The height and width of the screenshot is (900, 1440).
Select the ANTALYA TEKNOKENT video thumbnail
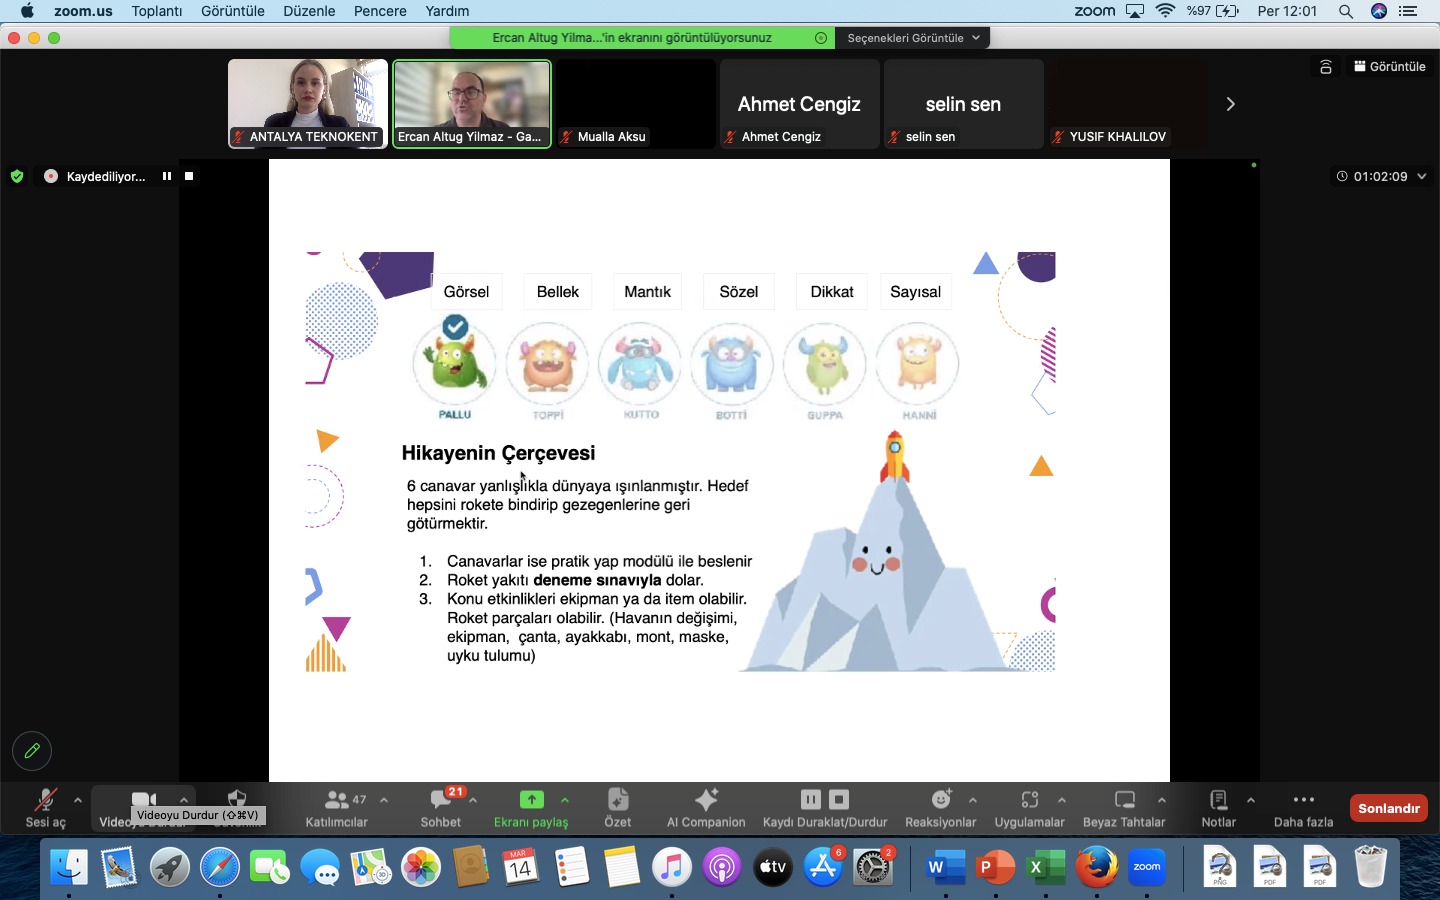click(x=308, y=103)
